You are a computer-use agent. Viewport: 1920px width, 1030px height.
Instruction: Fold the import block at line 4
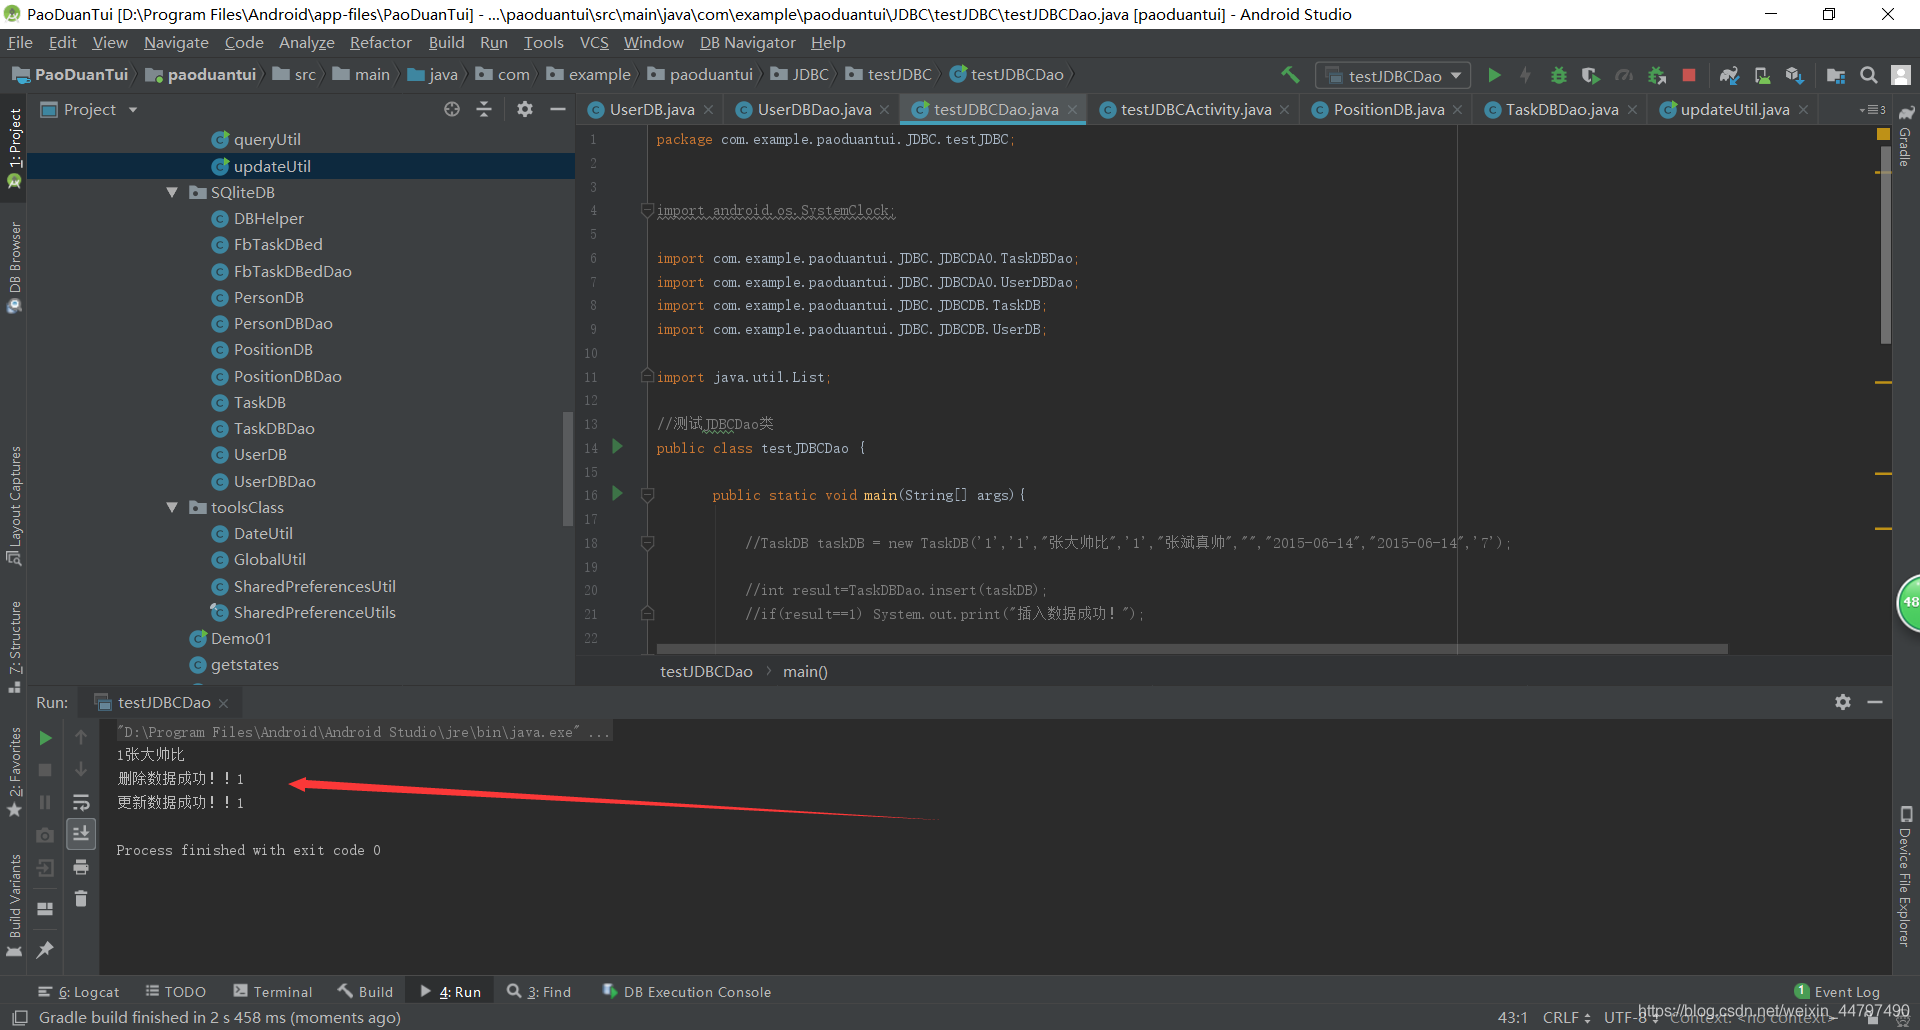[647, 210]
